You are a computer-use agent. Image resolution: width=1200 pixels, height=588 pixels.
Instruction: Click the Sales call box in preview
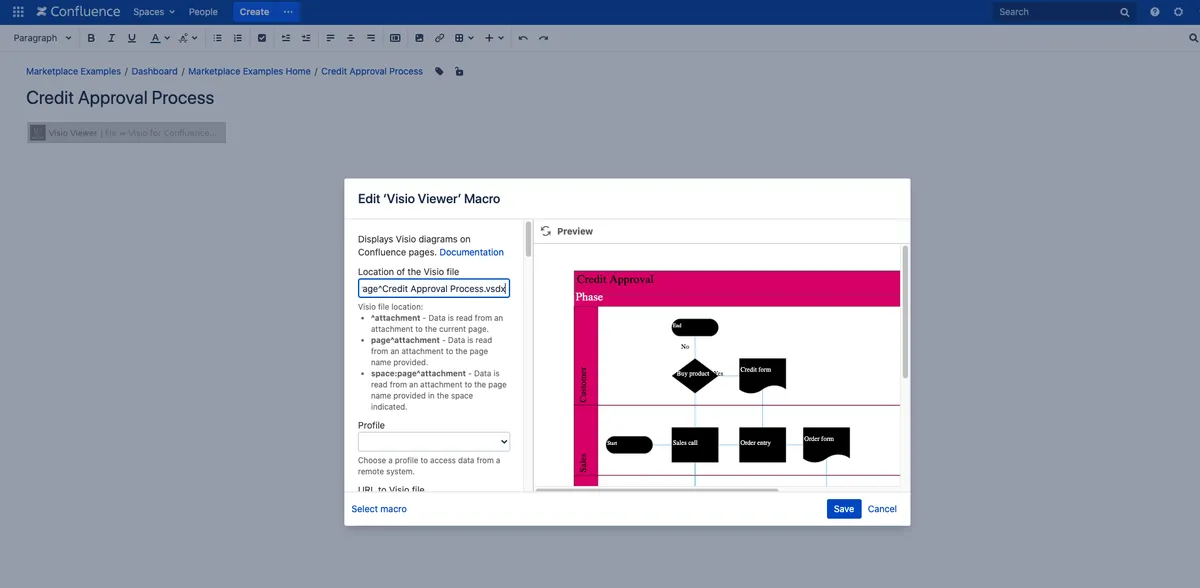695,444
